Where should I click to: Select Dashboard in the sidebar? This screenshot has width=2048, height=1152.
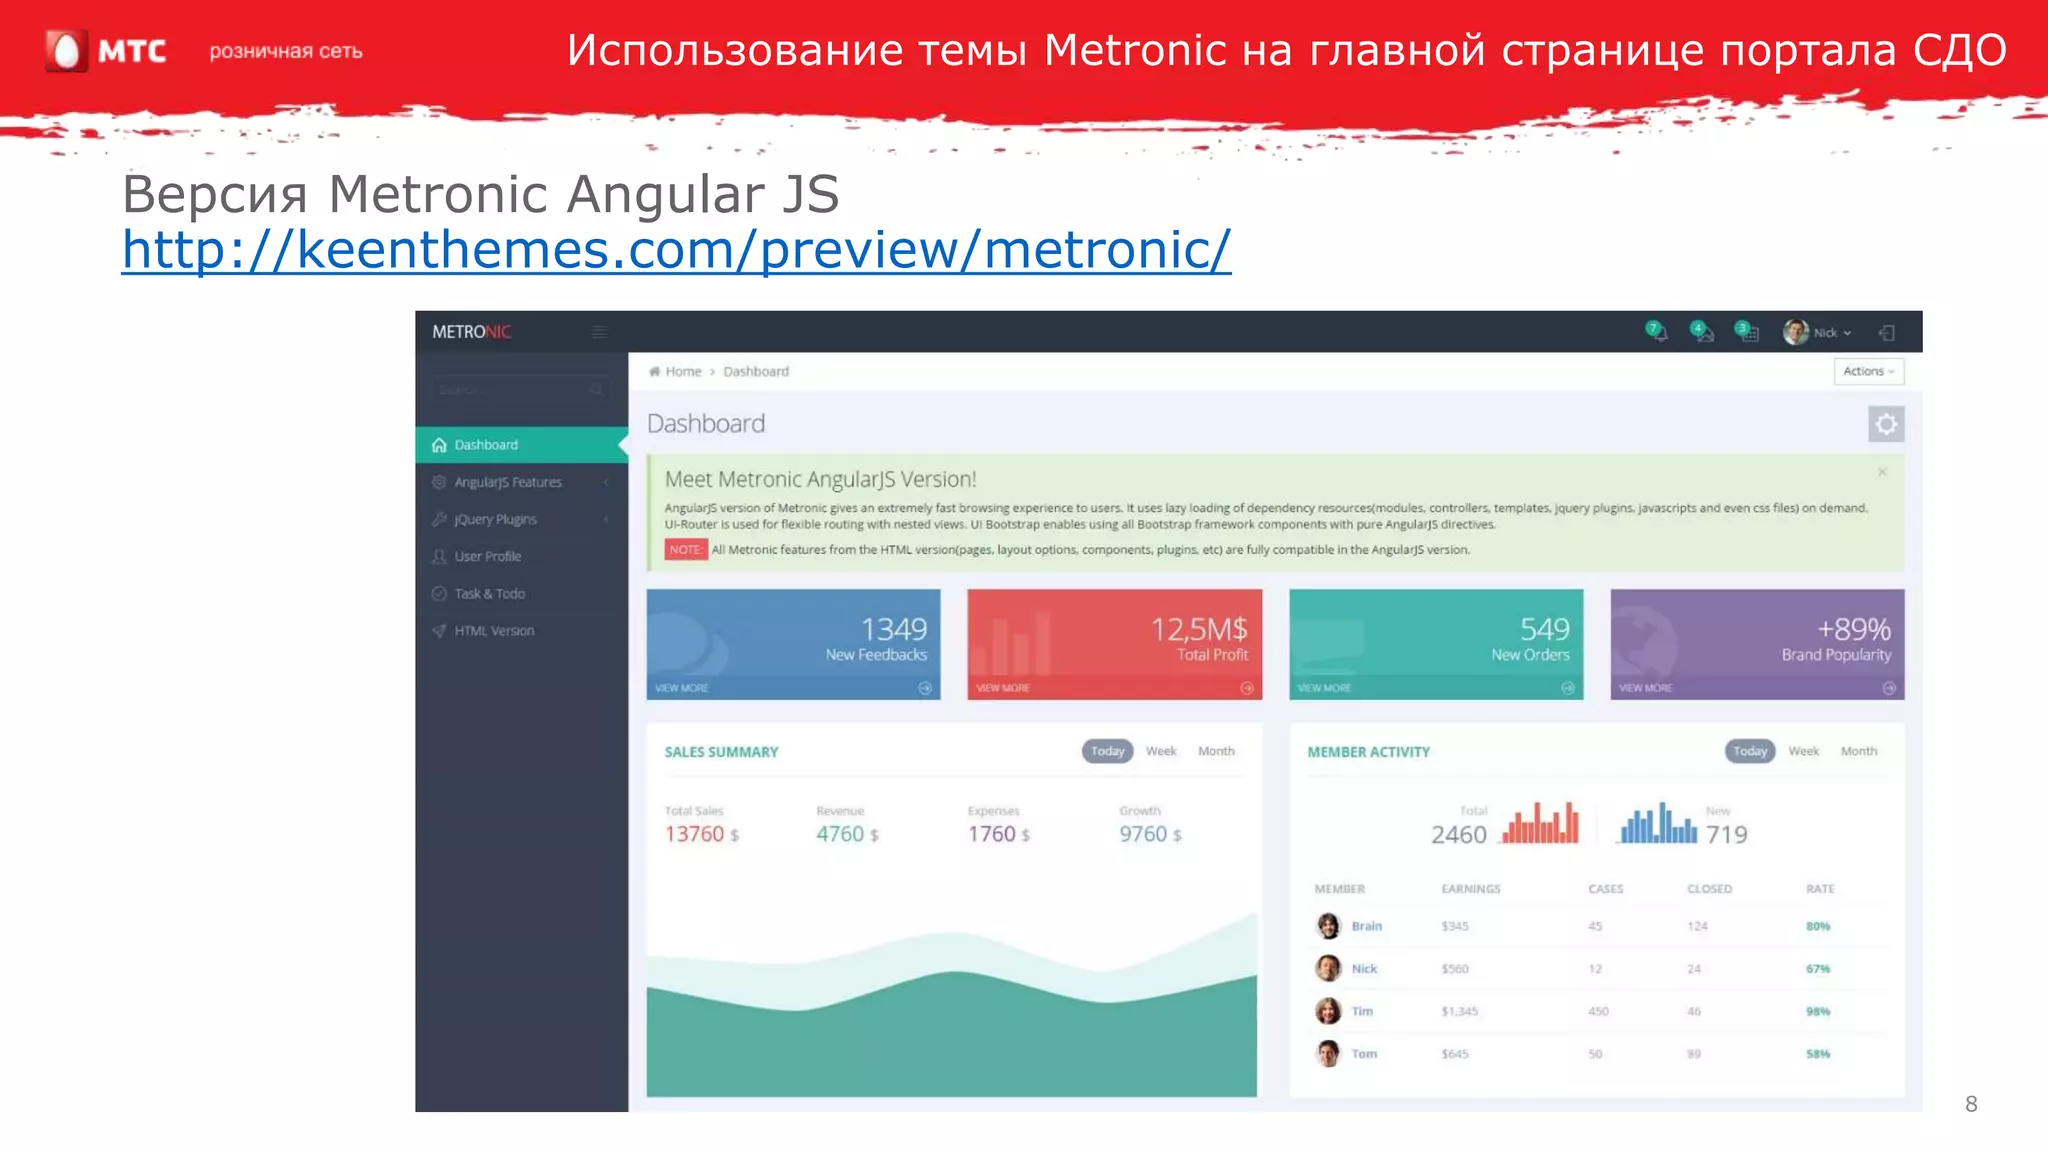[521, 445]
